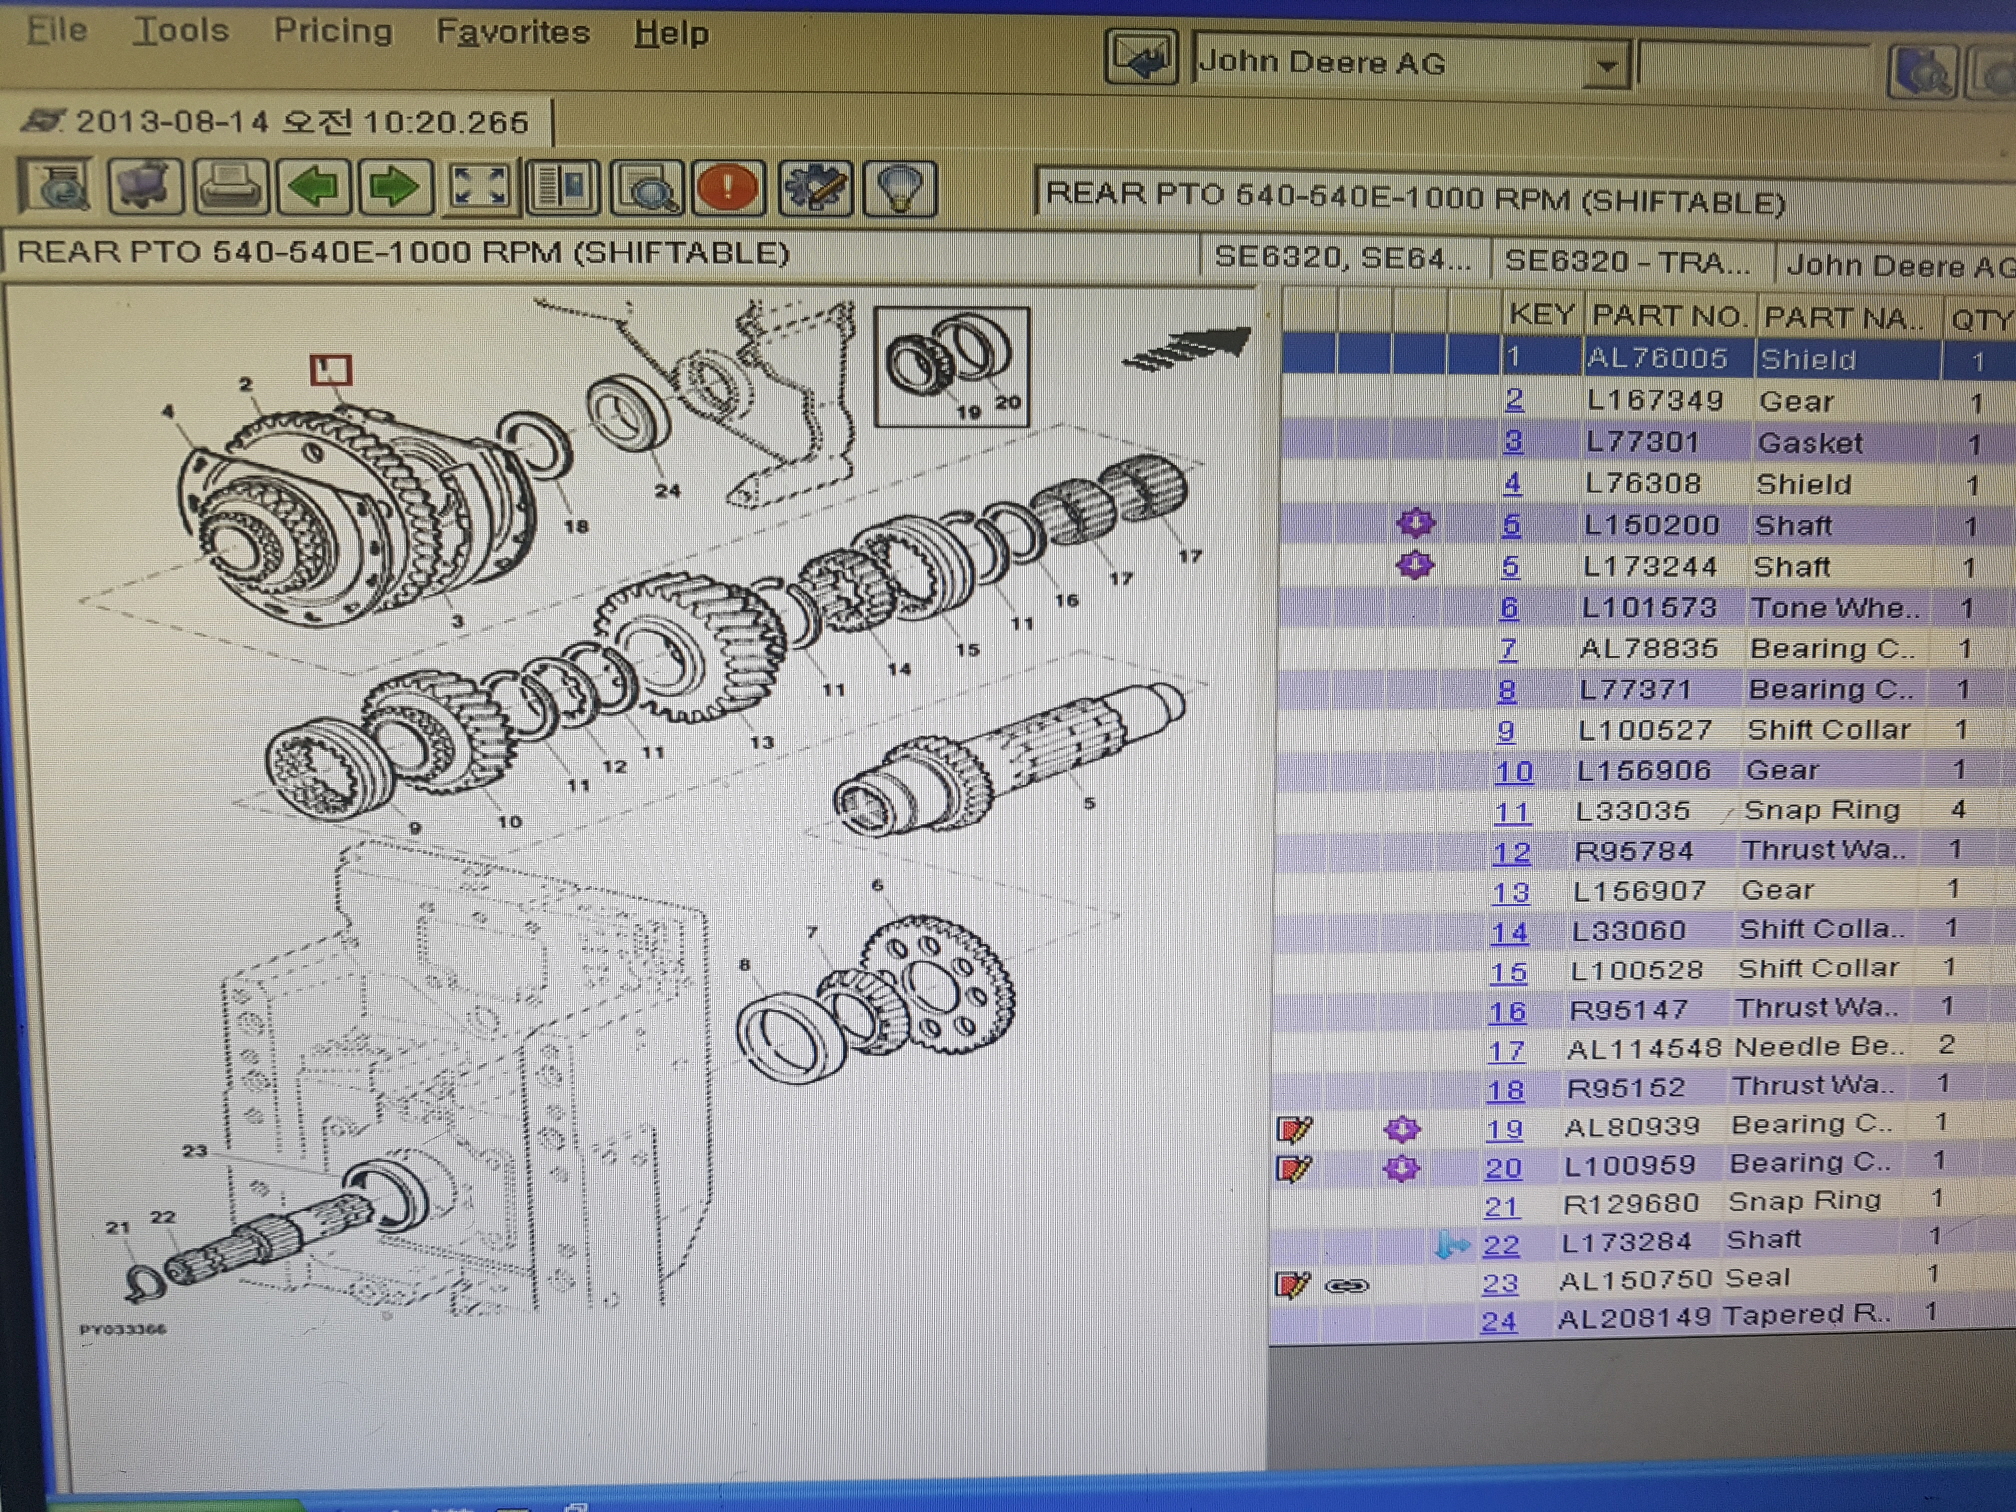Click the red box marker on diagram
The image size is (2016, 1512).
coord(330,370)
